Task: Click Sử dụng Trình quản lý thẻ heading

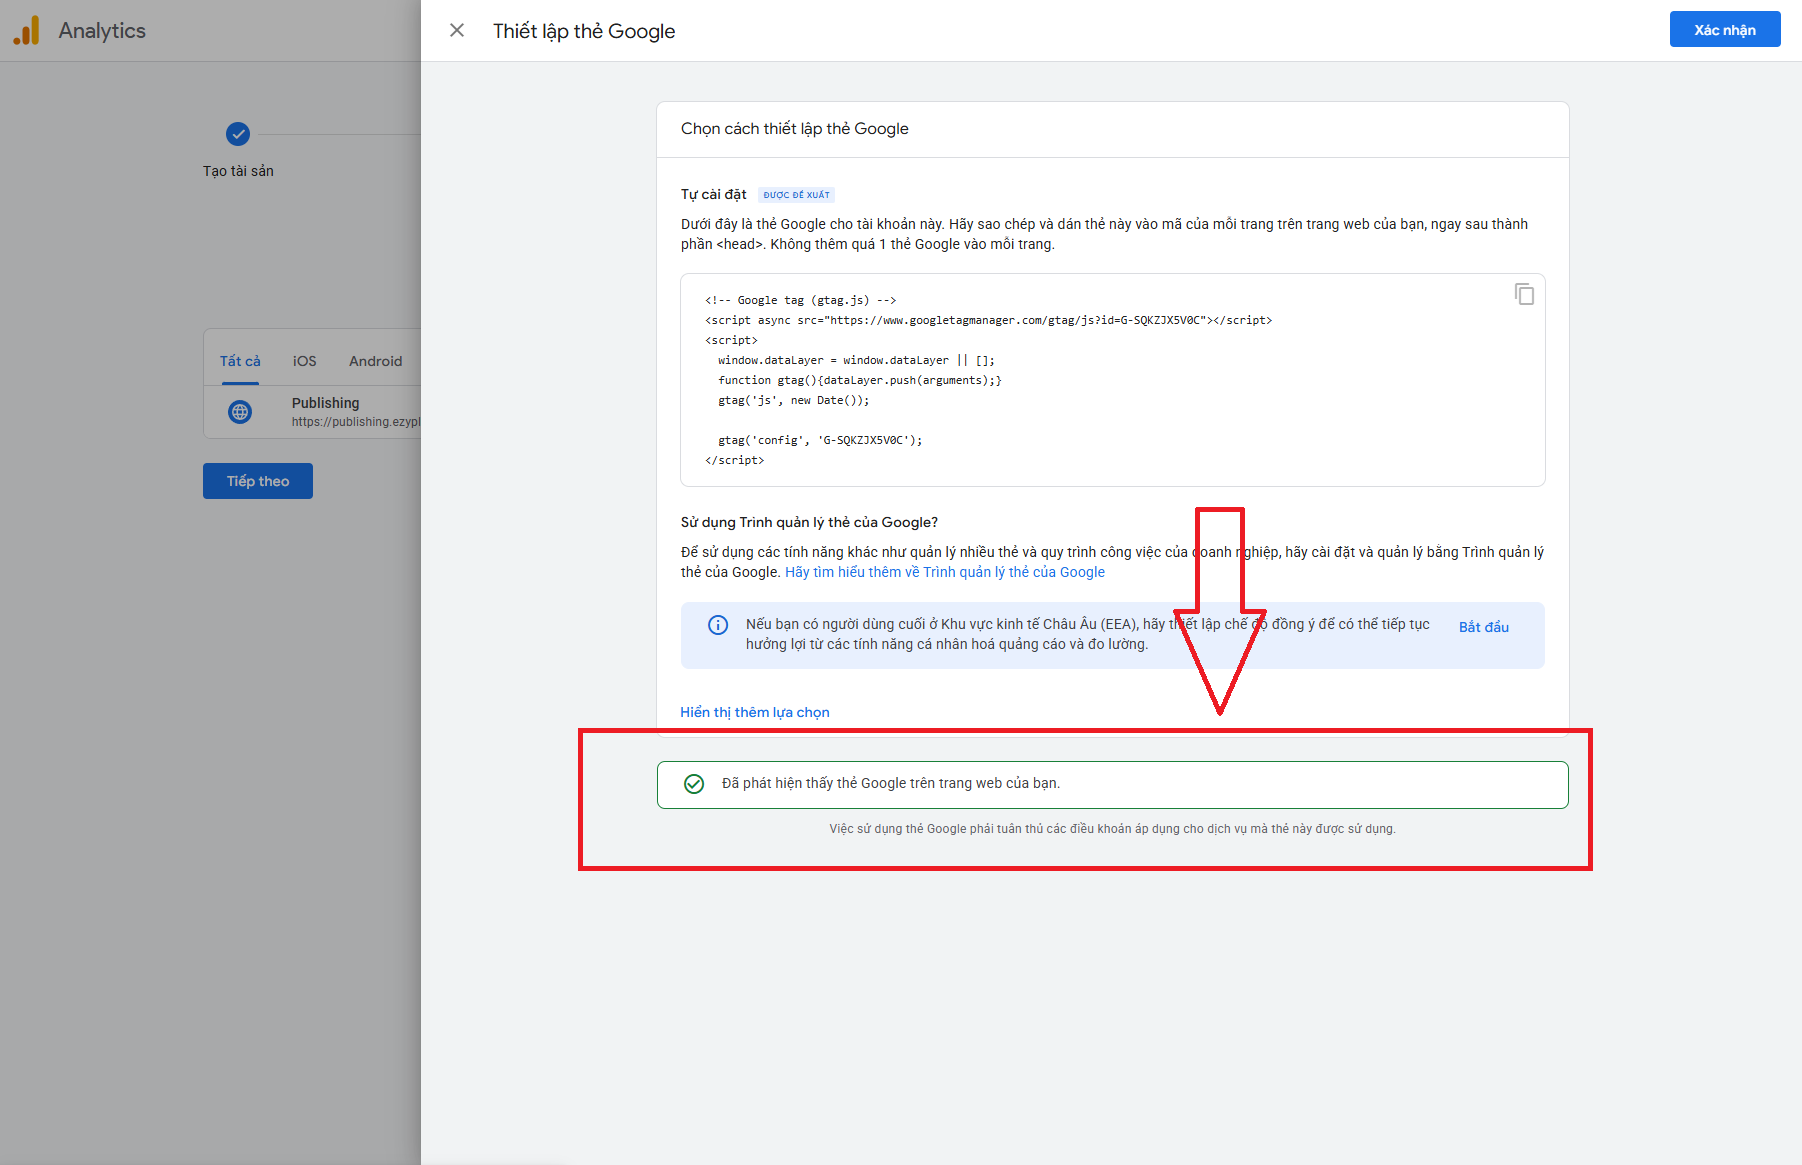Action: click(809, 522)
